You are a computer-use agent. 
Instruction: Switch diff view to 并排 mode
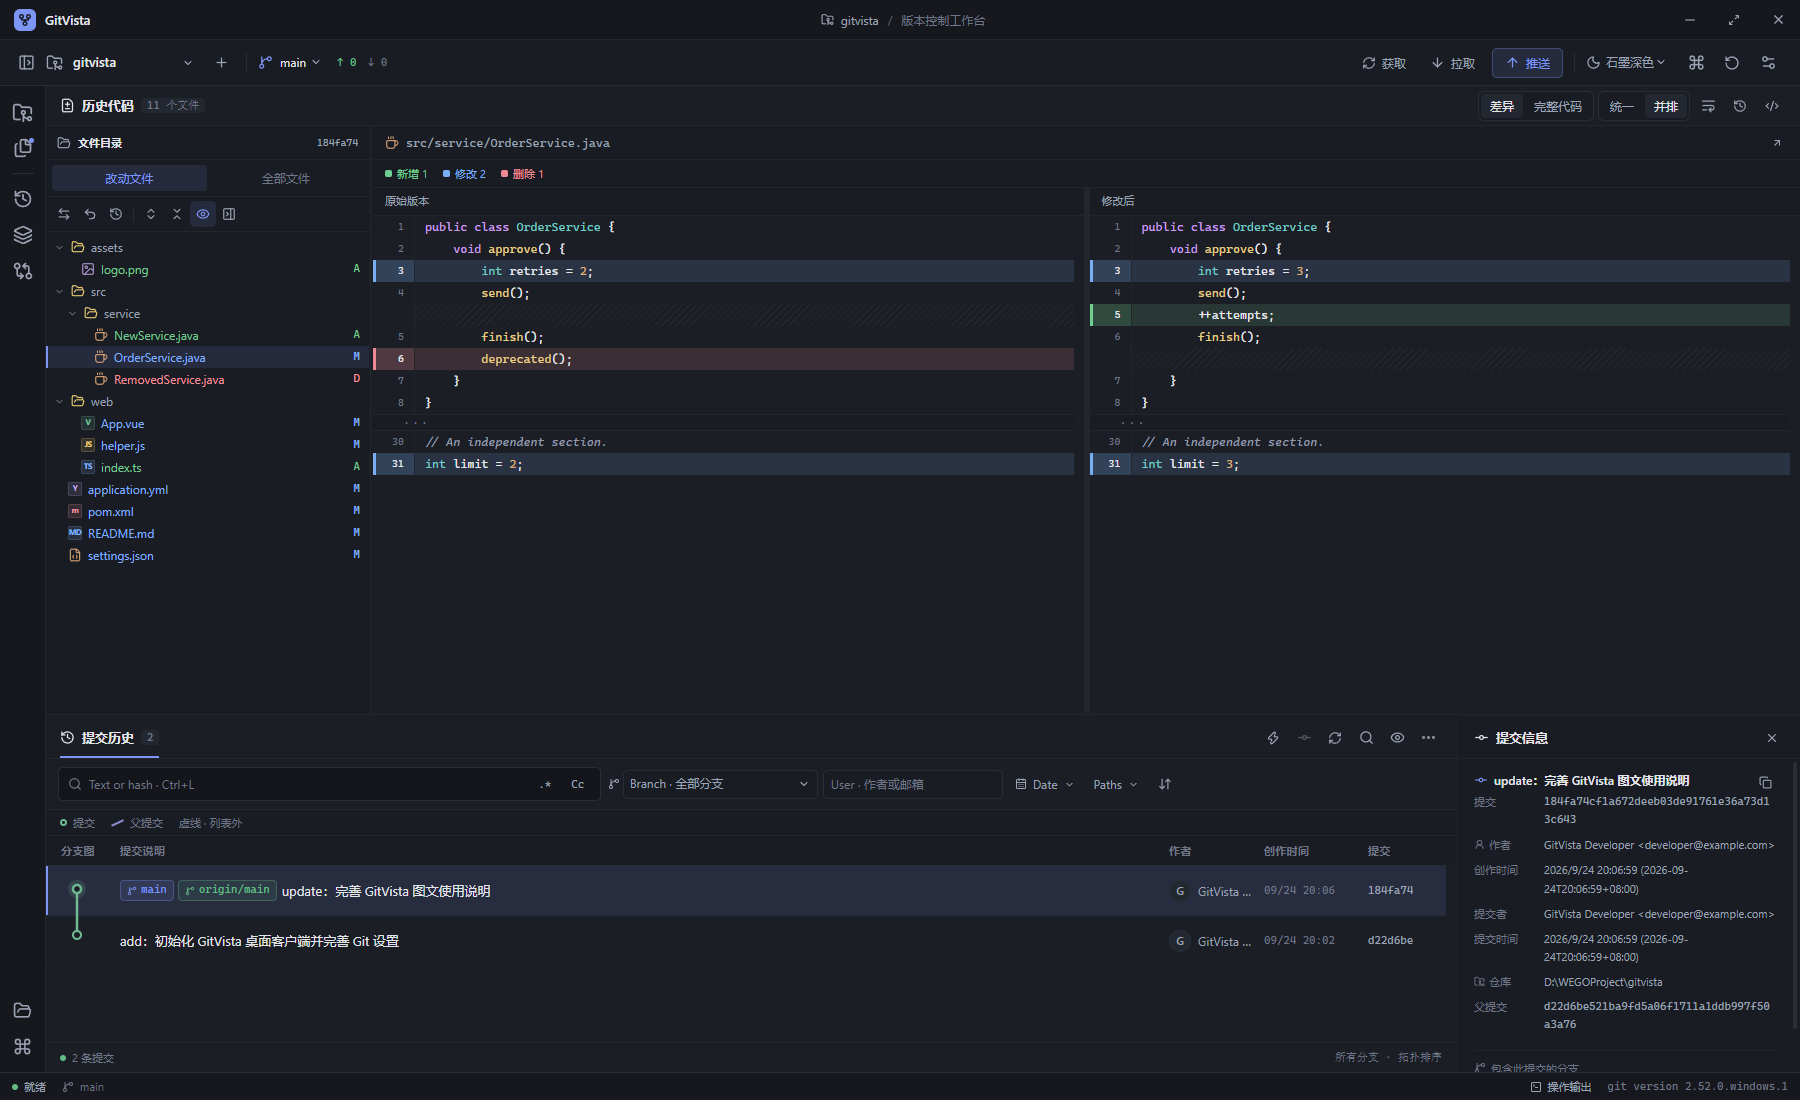point(1666,106)
